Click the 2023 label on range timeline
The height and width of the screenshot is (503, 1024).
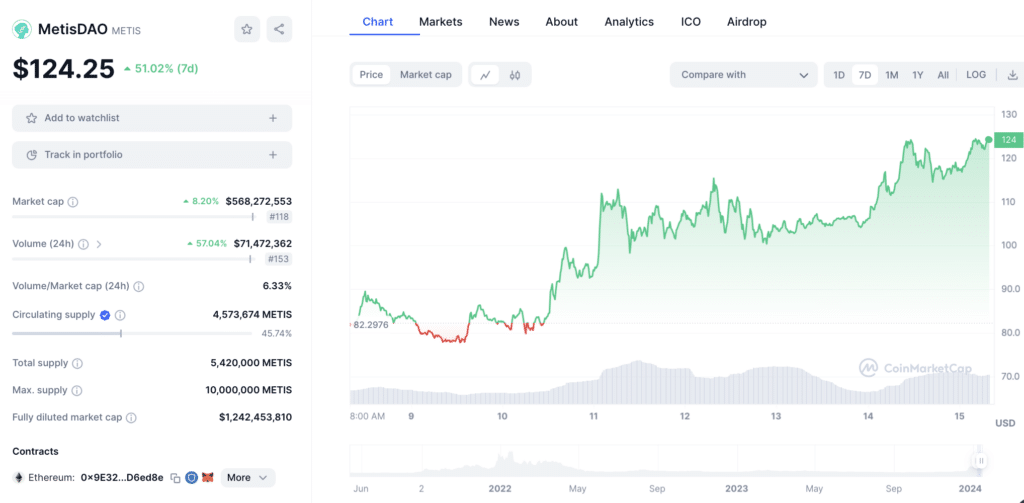click(735, 489)
